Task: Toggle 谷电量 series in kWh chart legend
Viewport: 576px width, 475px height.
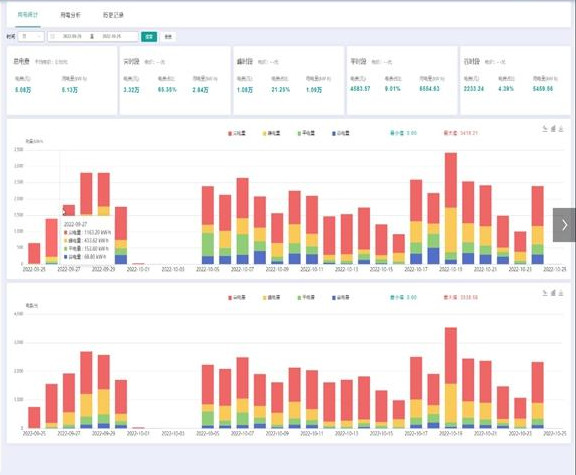Action: (341, 133)
